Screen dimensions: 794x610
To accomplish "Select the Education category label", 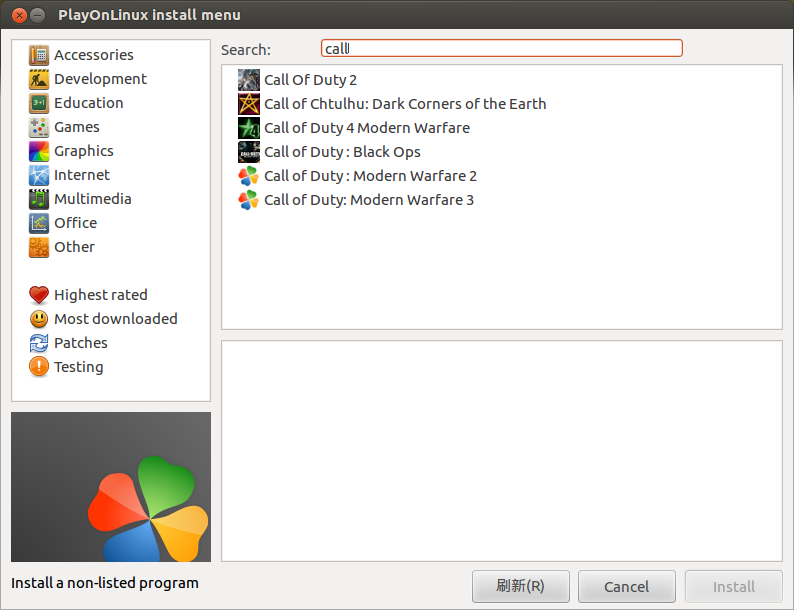I will pos(89,103).
